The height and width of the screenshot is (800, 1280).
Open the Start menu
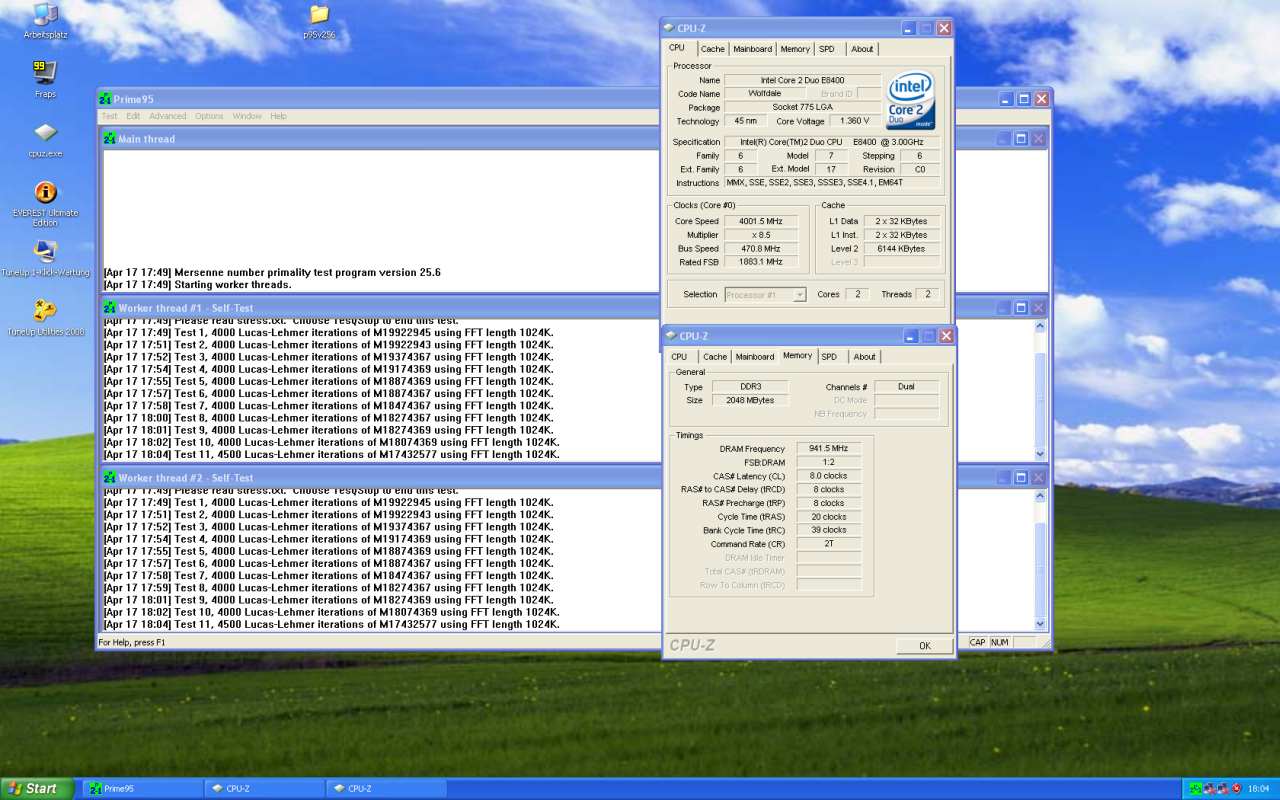pos(37,789)
